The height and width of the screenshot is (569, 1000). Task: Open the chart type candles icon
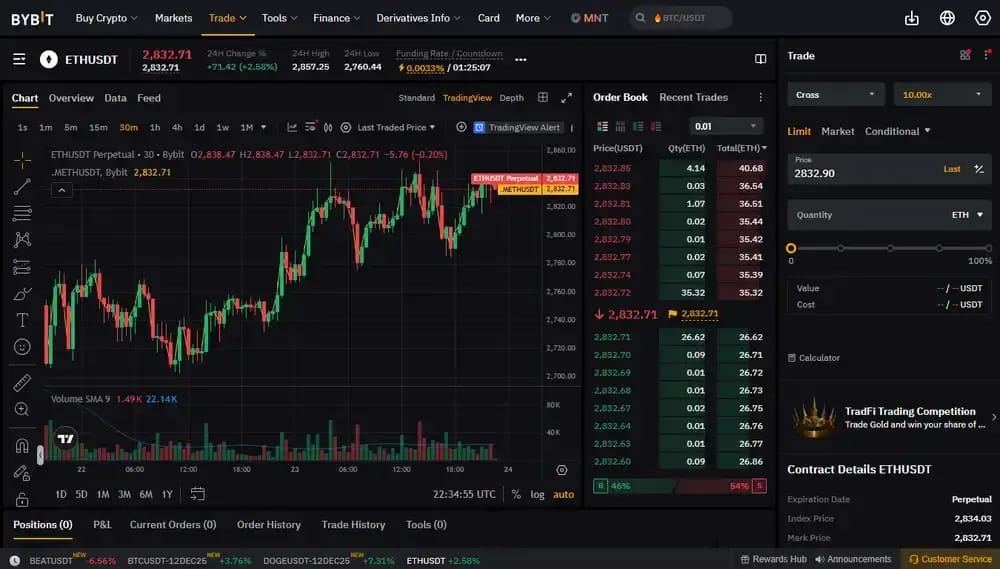click(328, 128)
